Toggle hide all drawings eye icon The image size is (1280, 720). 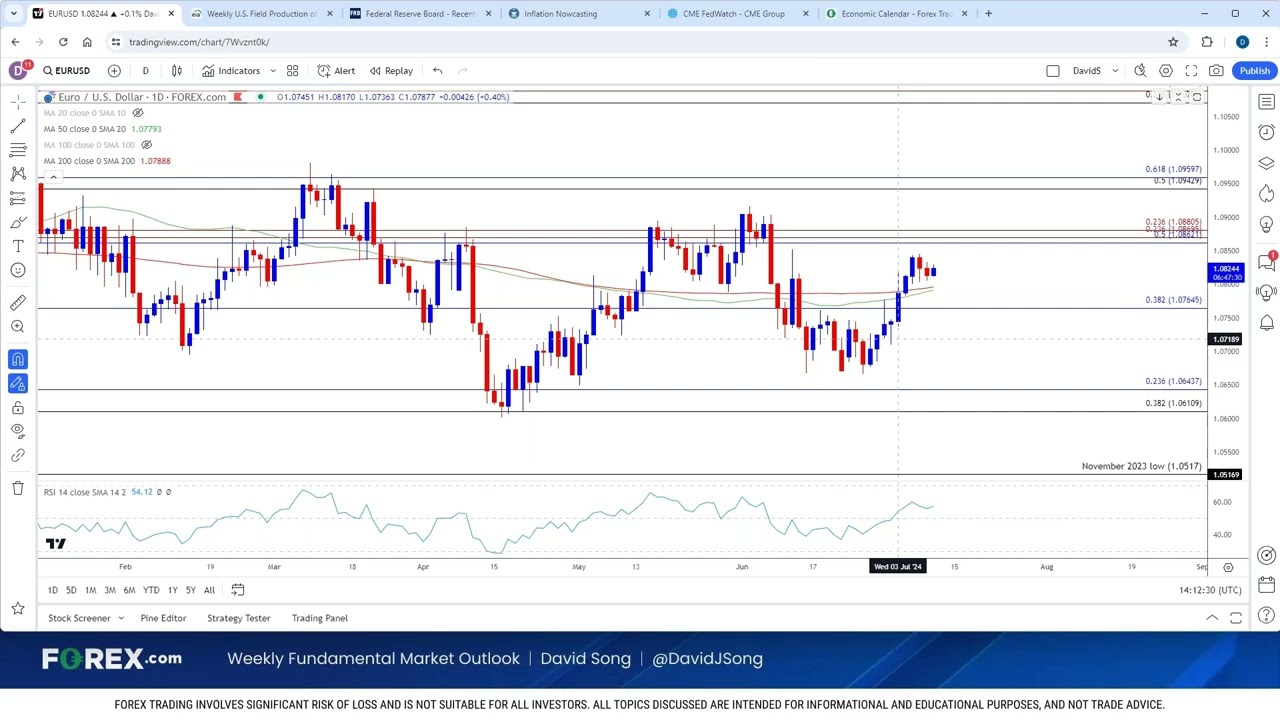coord(18,431)
